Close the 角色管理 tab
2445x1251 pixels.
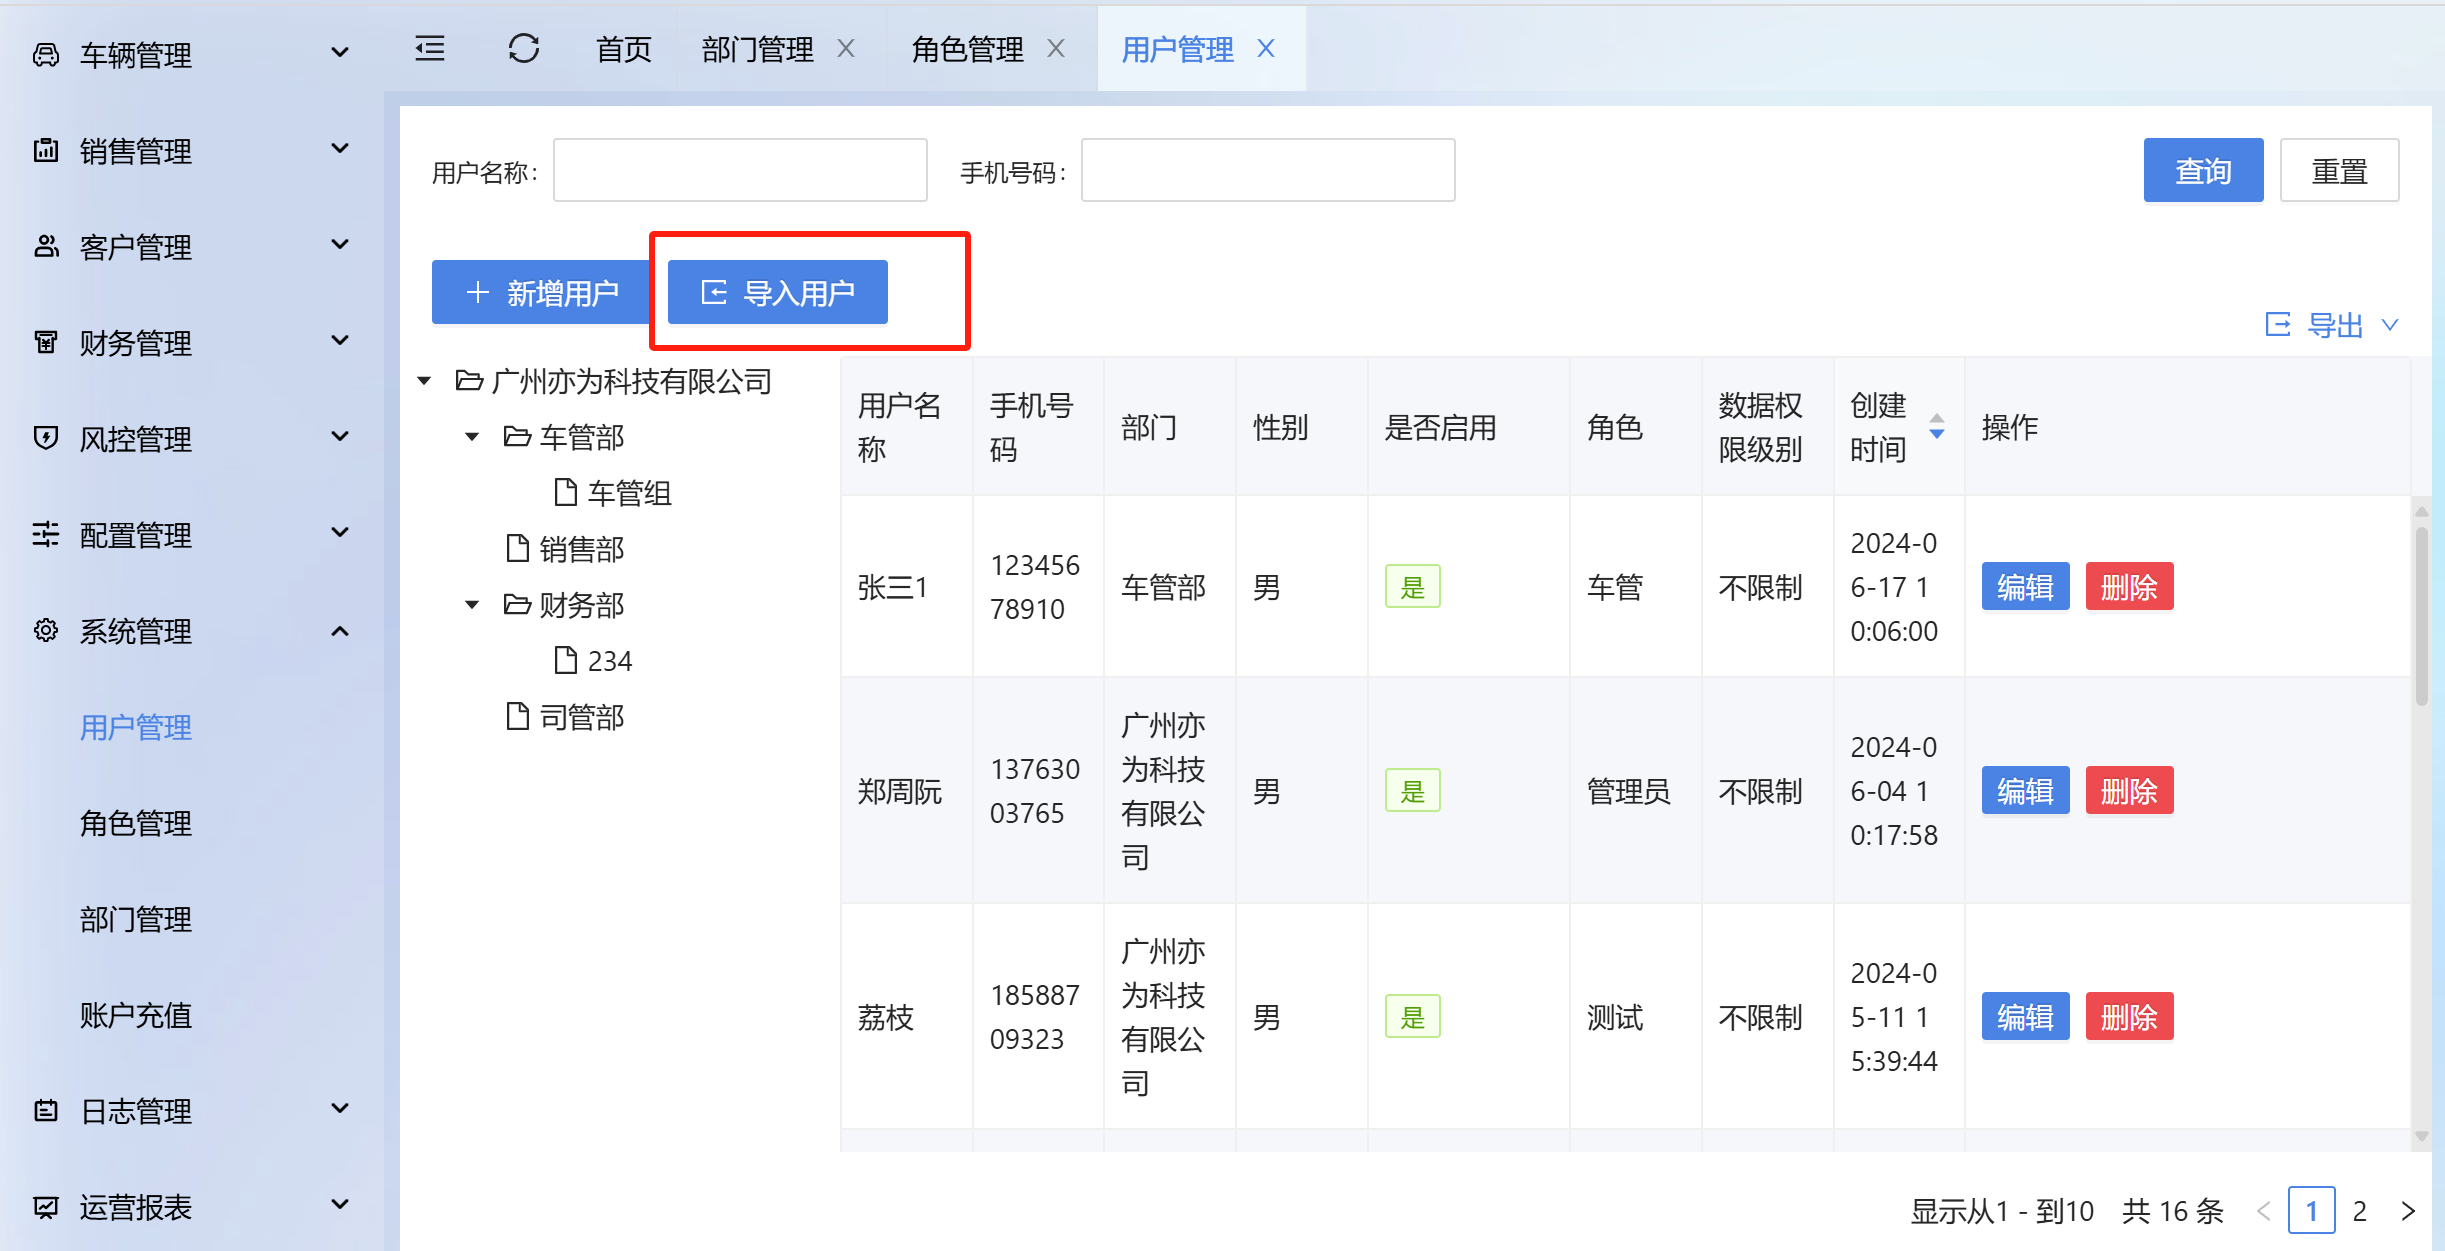[x=1056, y=48]
